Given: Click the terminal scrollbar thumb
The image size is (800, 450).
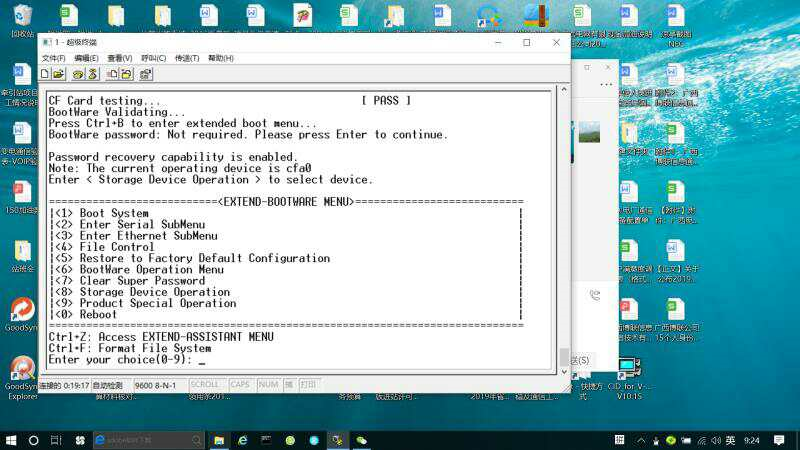Looking at the screenshot, I should click(564, 357).
